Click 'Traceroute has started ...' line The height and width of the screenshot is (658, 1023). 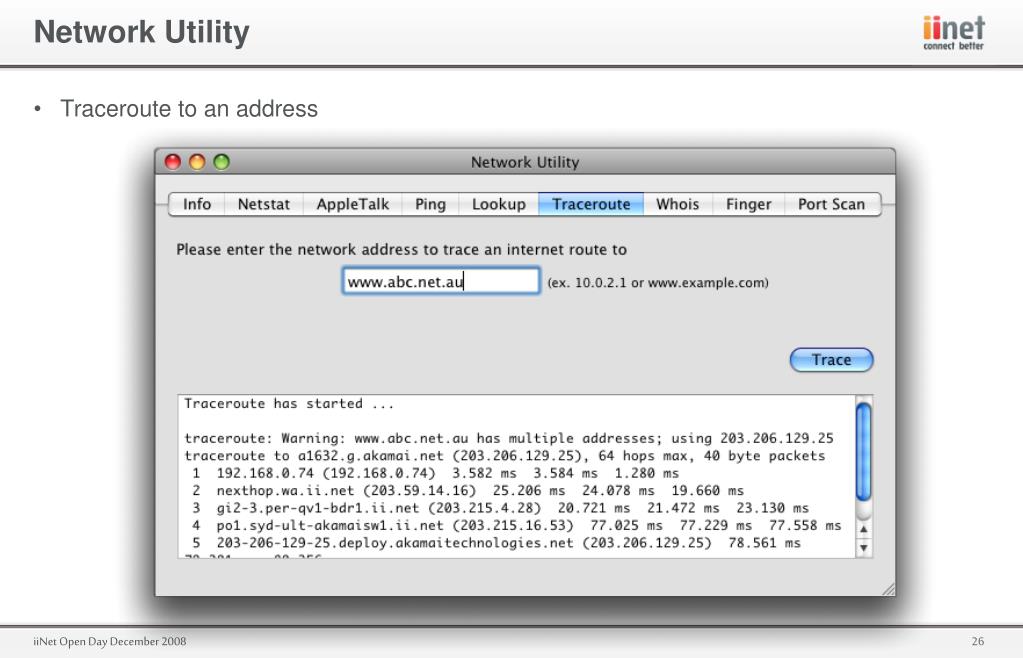click(x=289, y=404)
